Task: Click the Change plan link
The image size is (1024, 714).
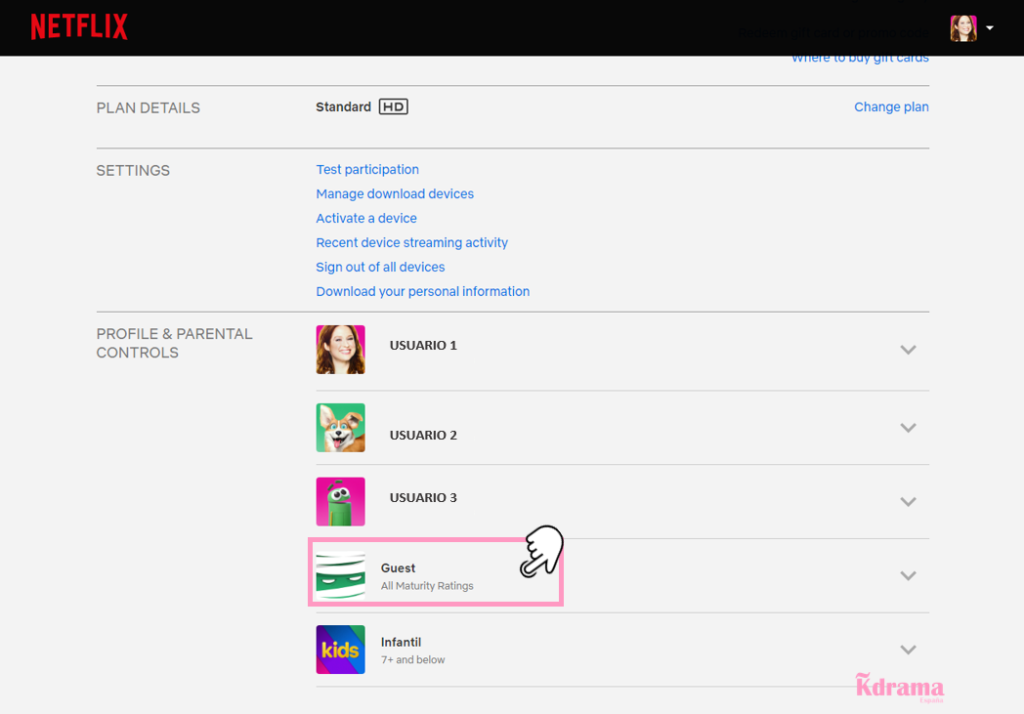Action: 891,107
